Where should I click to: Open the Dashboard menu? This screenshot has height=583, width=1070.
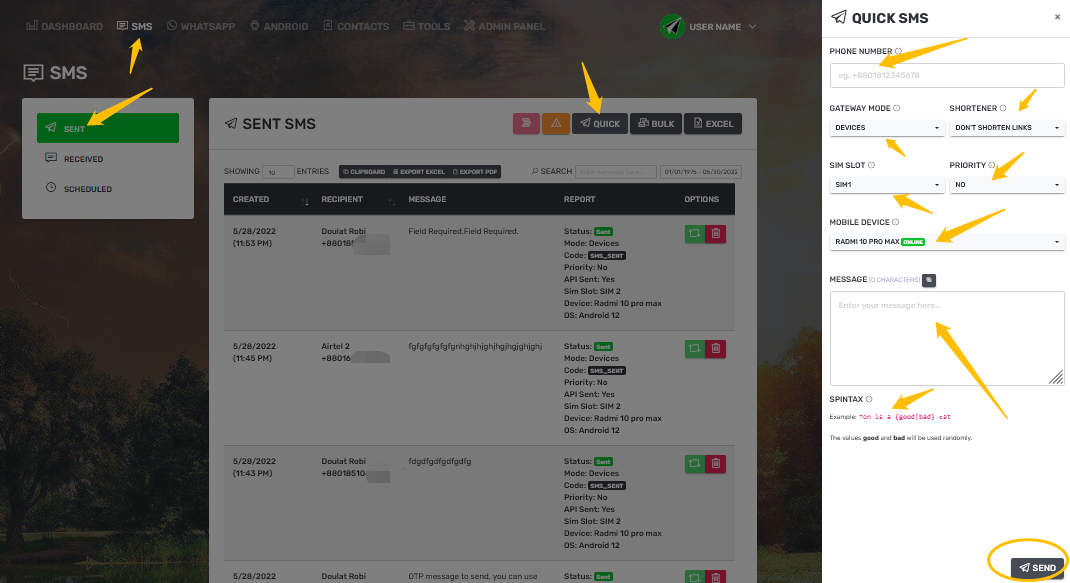pos(64,26)
